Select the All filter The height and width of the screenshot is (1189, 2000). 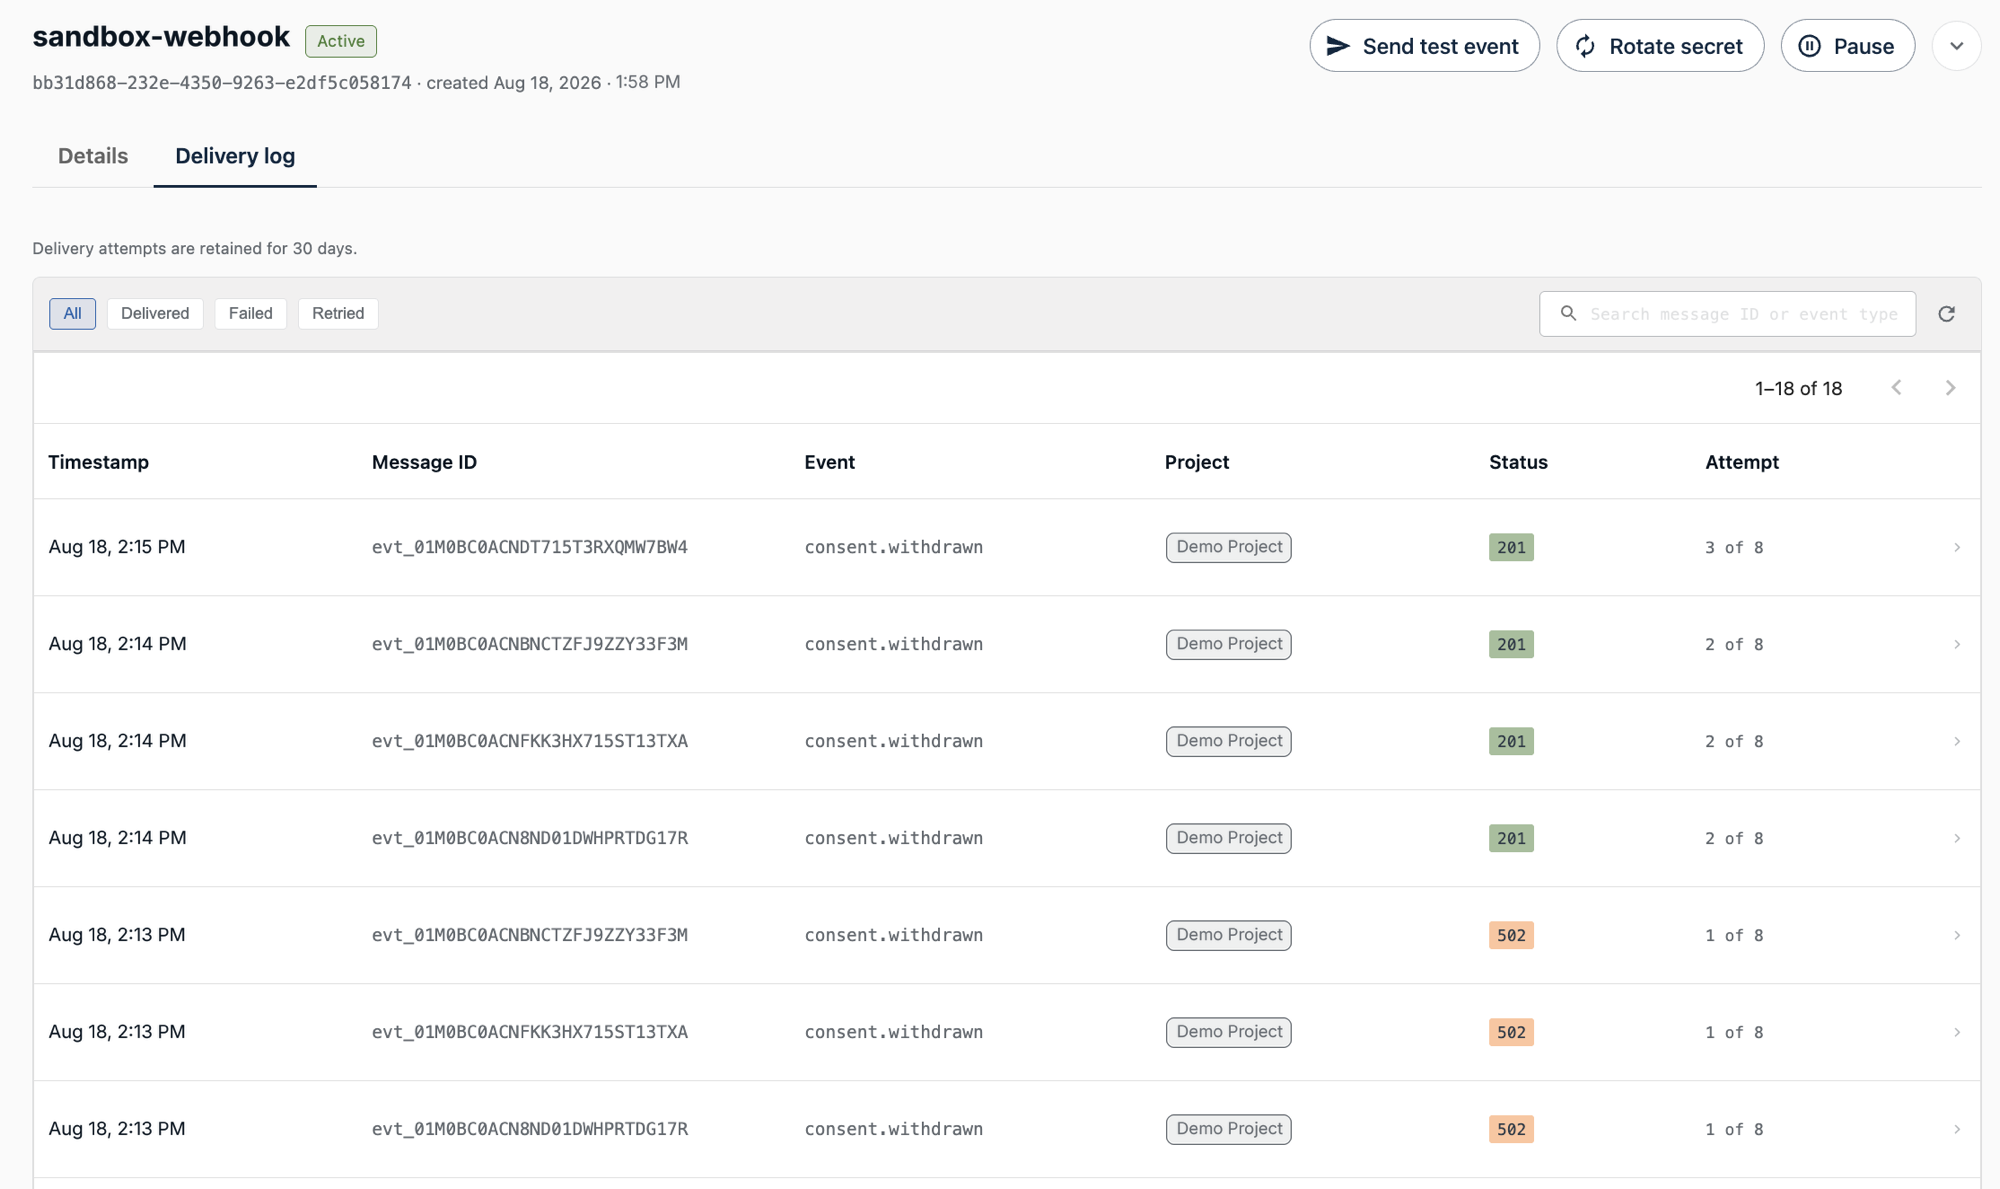click(x=73, y=314)
